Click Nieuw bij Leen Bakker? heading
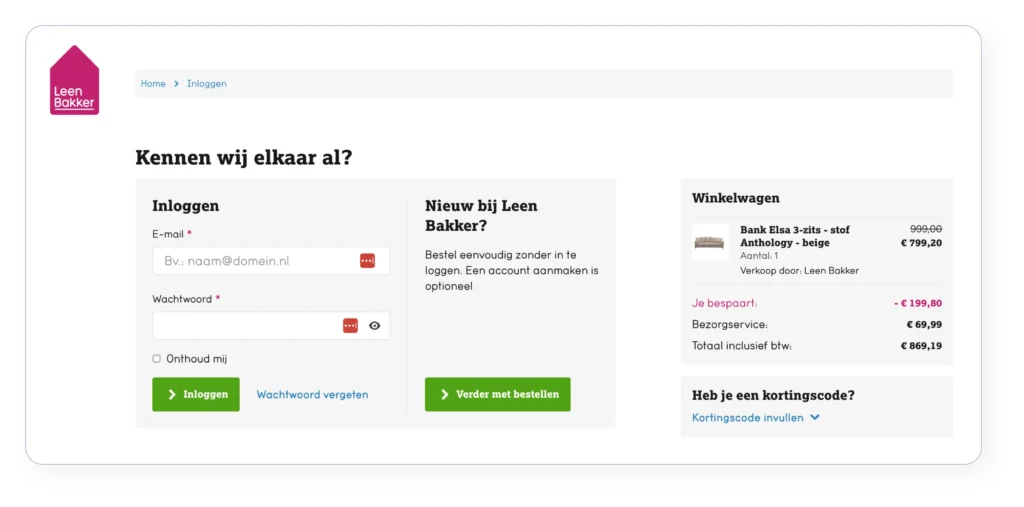1024x507 pixels. coord(481,216)
